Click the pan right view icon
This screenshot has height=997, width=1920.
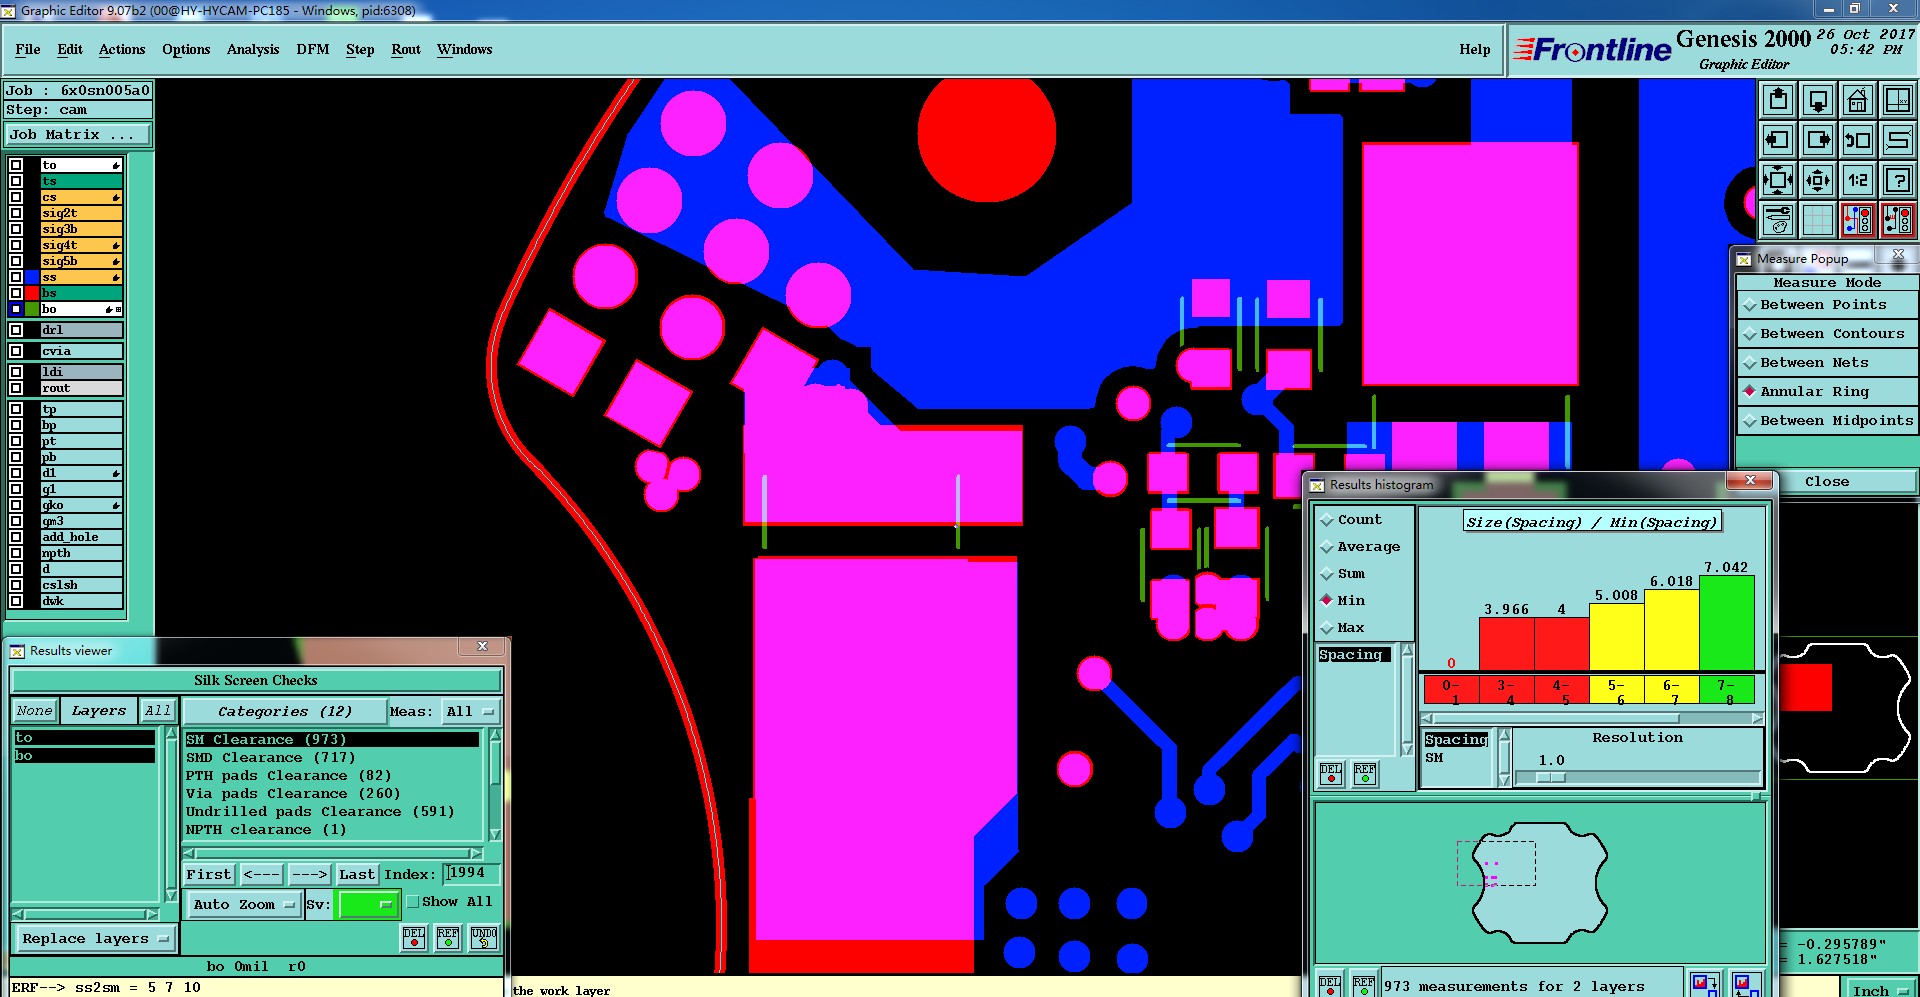1818,140
